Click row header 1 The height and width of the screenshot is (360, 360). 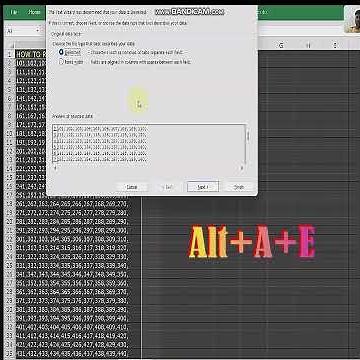tap(10, 54)
